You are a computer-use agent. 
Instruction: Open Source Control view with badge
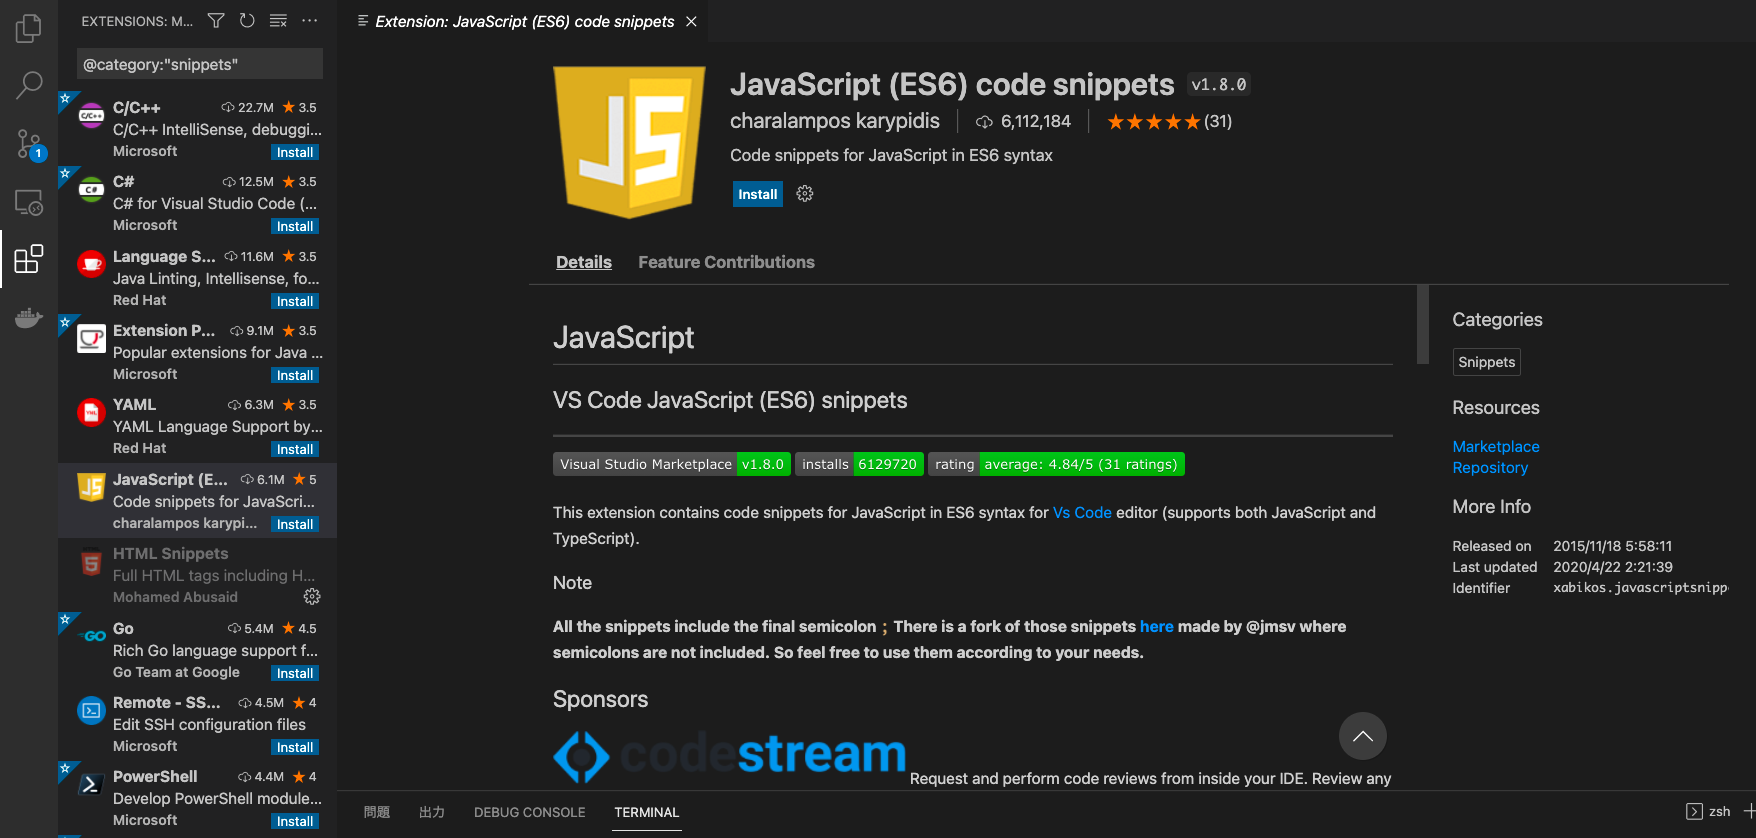point(29,144)
